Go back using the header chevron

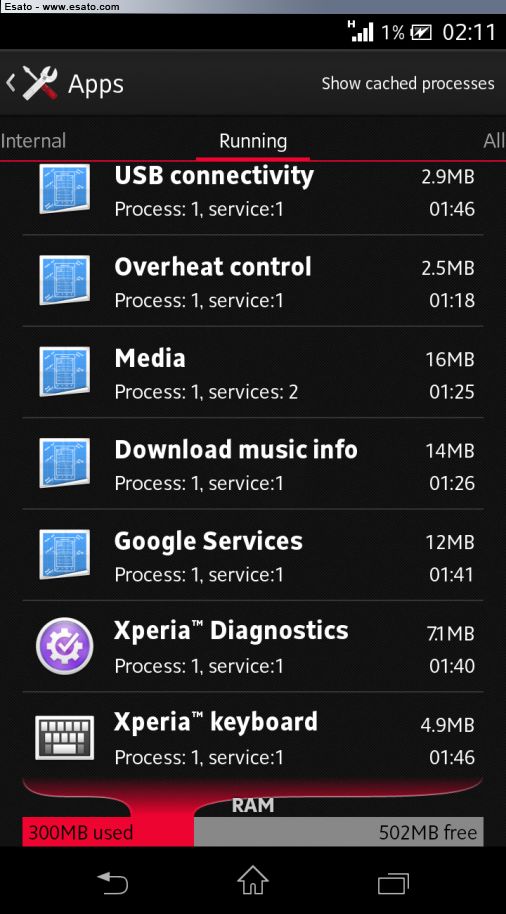[x=10, y=83]
